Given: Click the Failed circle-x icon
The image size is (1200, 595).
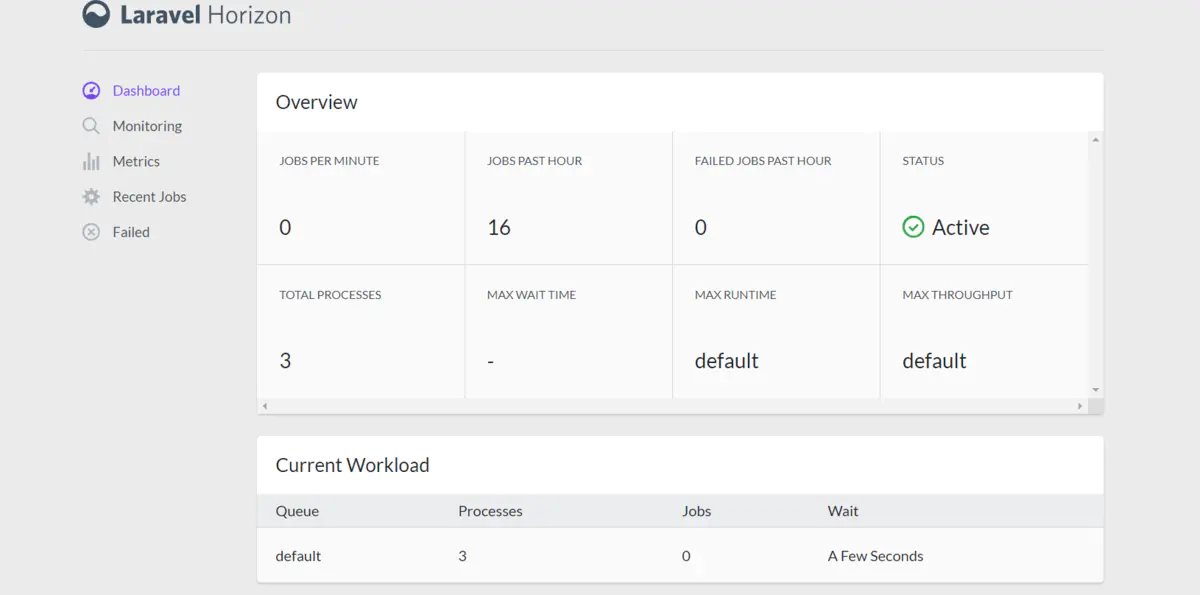Looking at the screenshot, I should [91, 232].
